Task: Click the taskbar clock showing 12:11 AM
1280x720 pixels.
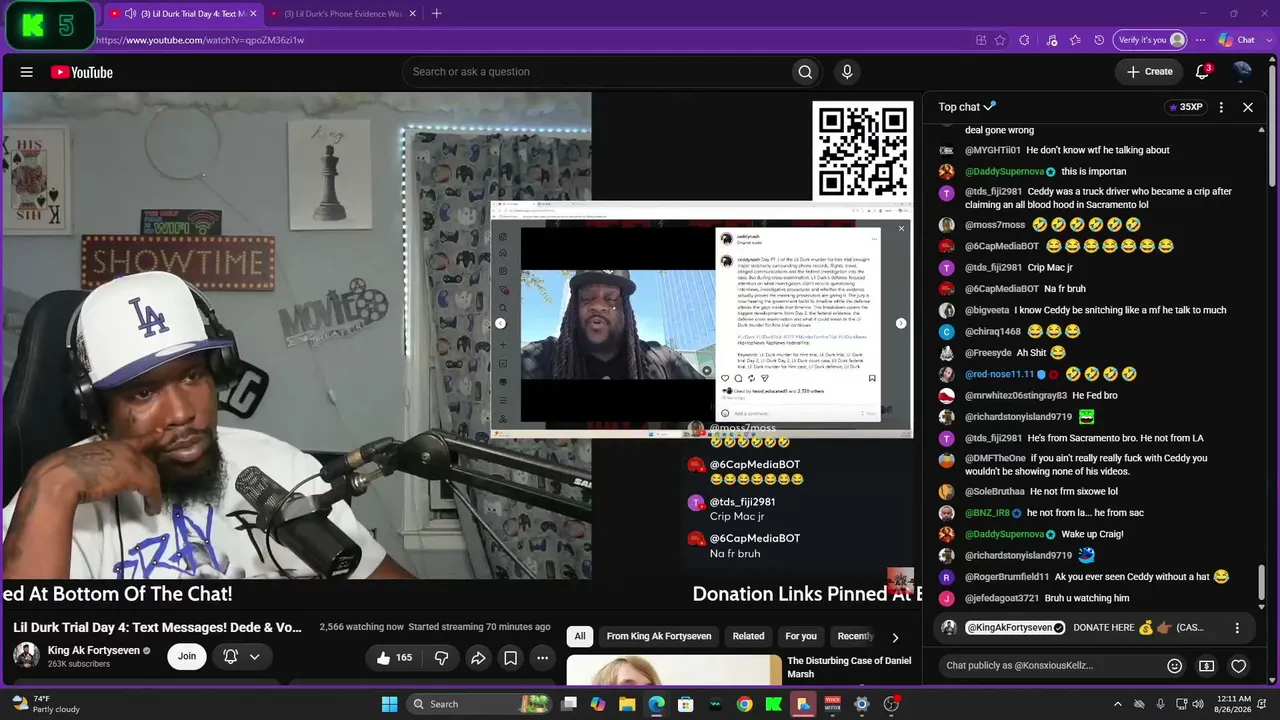Action: [x=1232, y=704]
